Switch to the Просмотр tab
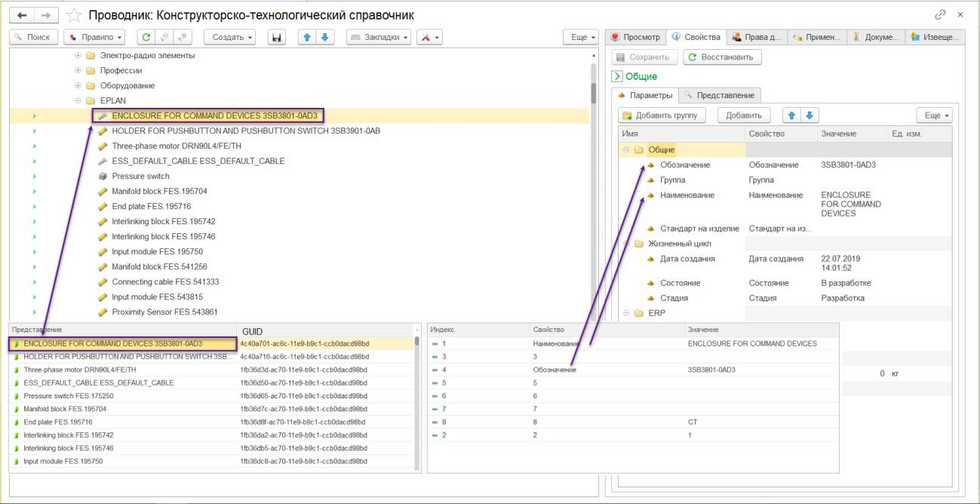This screenshot has width=980, height=504. pyautogui.click(x=636, y=37)
